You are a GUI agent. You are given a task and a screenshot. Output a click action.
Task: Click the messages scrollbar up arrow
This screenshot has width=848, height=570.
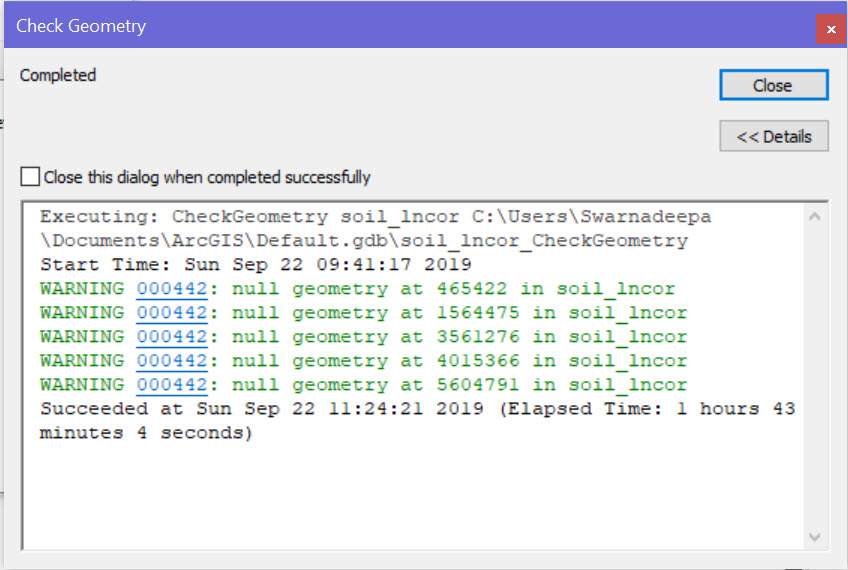pyautogui.click(x=815, y=217)
